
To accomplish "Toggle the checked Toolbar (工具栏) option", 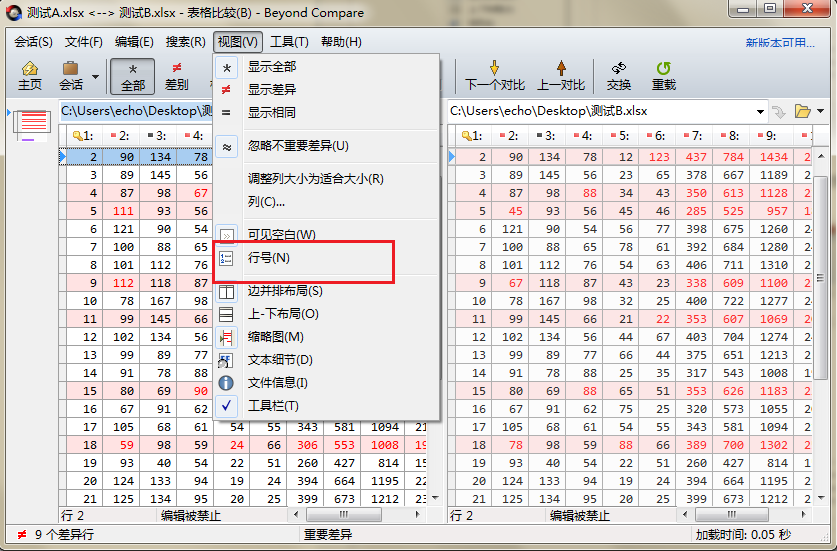I will (x=326, y=406).
